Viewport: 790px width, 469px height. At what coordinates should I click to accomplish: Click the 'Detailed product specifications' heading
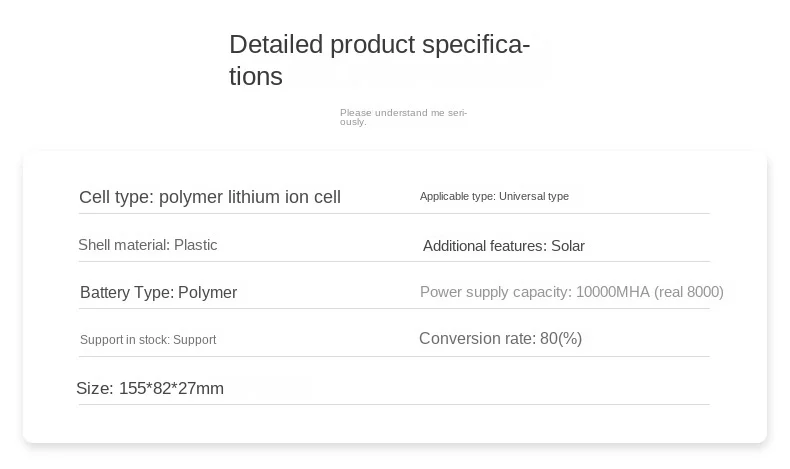[x=379, y=45]
